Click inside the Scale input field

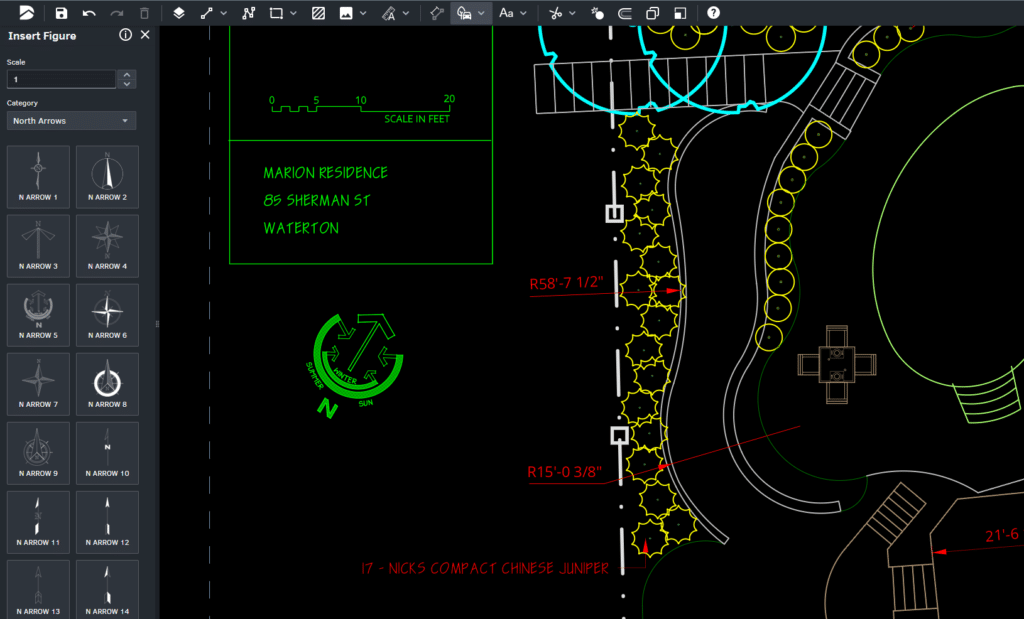pyautogui.click(x=60, y=78)
